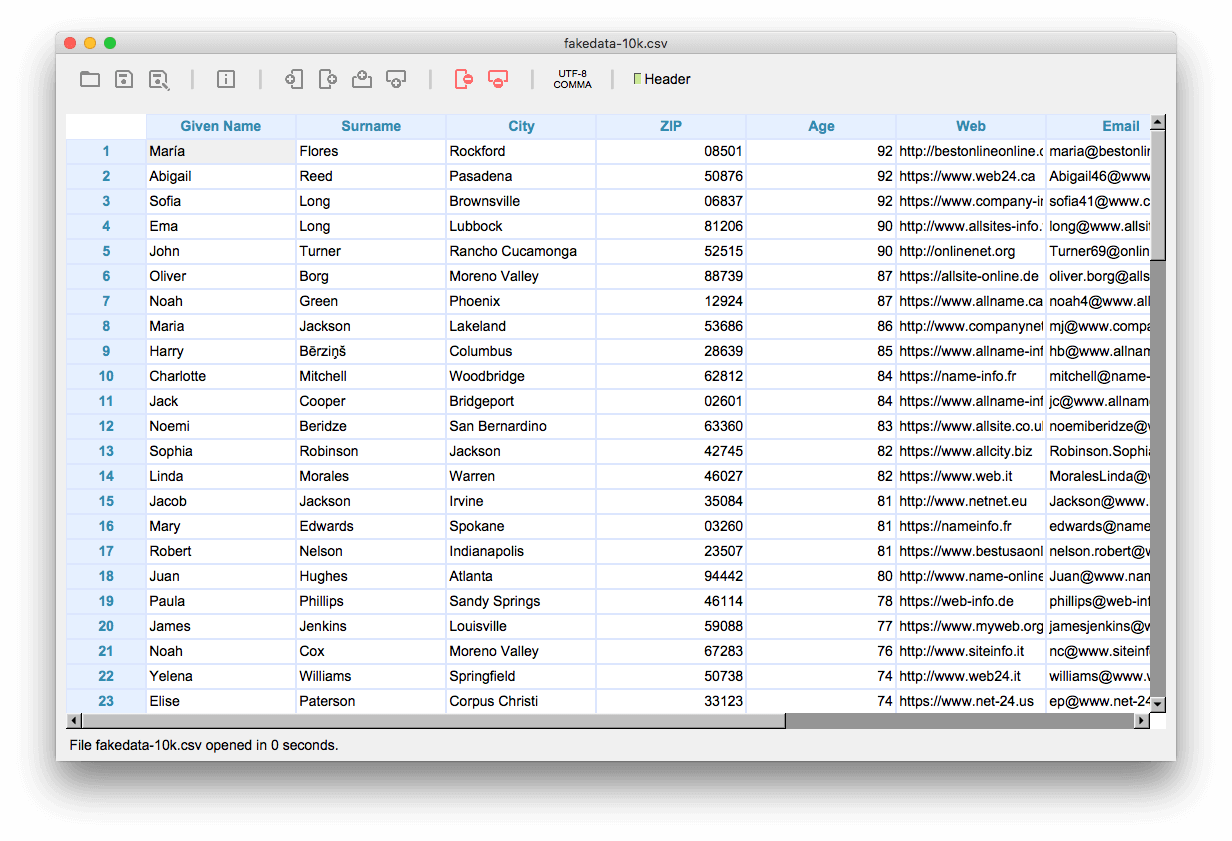1232x841 pixels.
Task: Open the UTF-8 COMMA encoding settings
Action: click(572, 79)
